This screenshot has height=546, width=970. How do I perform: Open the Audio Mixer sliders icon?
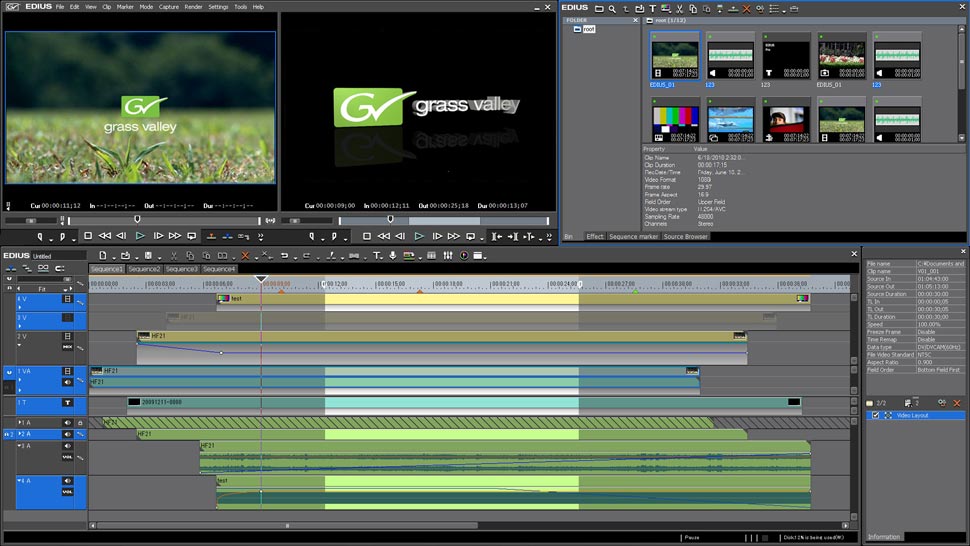point(448,255)
